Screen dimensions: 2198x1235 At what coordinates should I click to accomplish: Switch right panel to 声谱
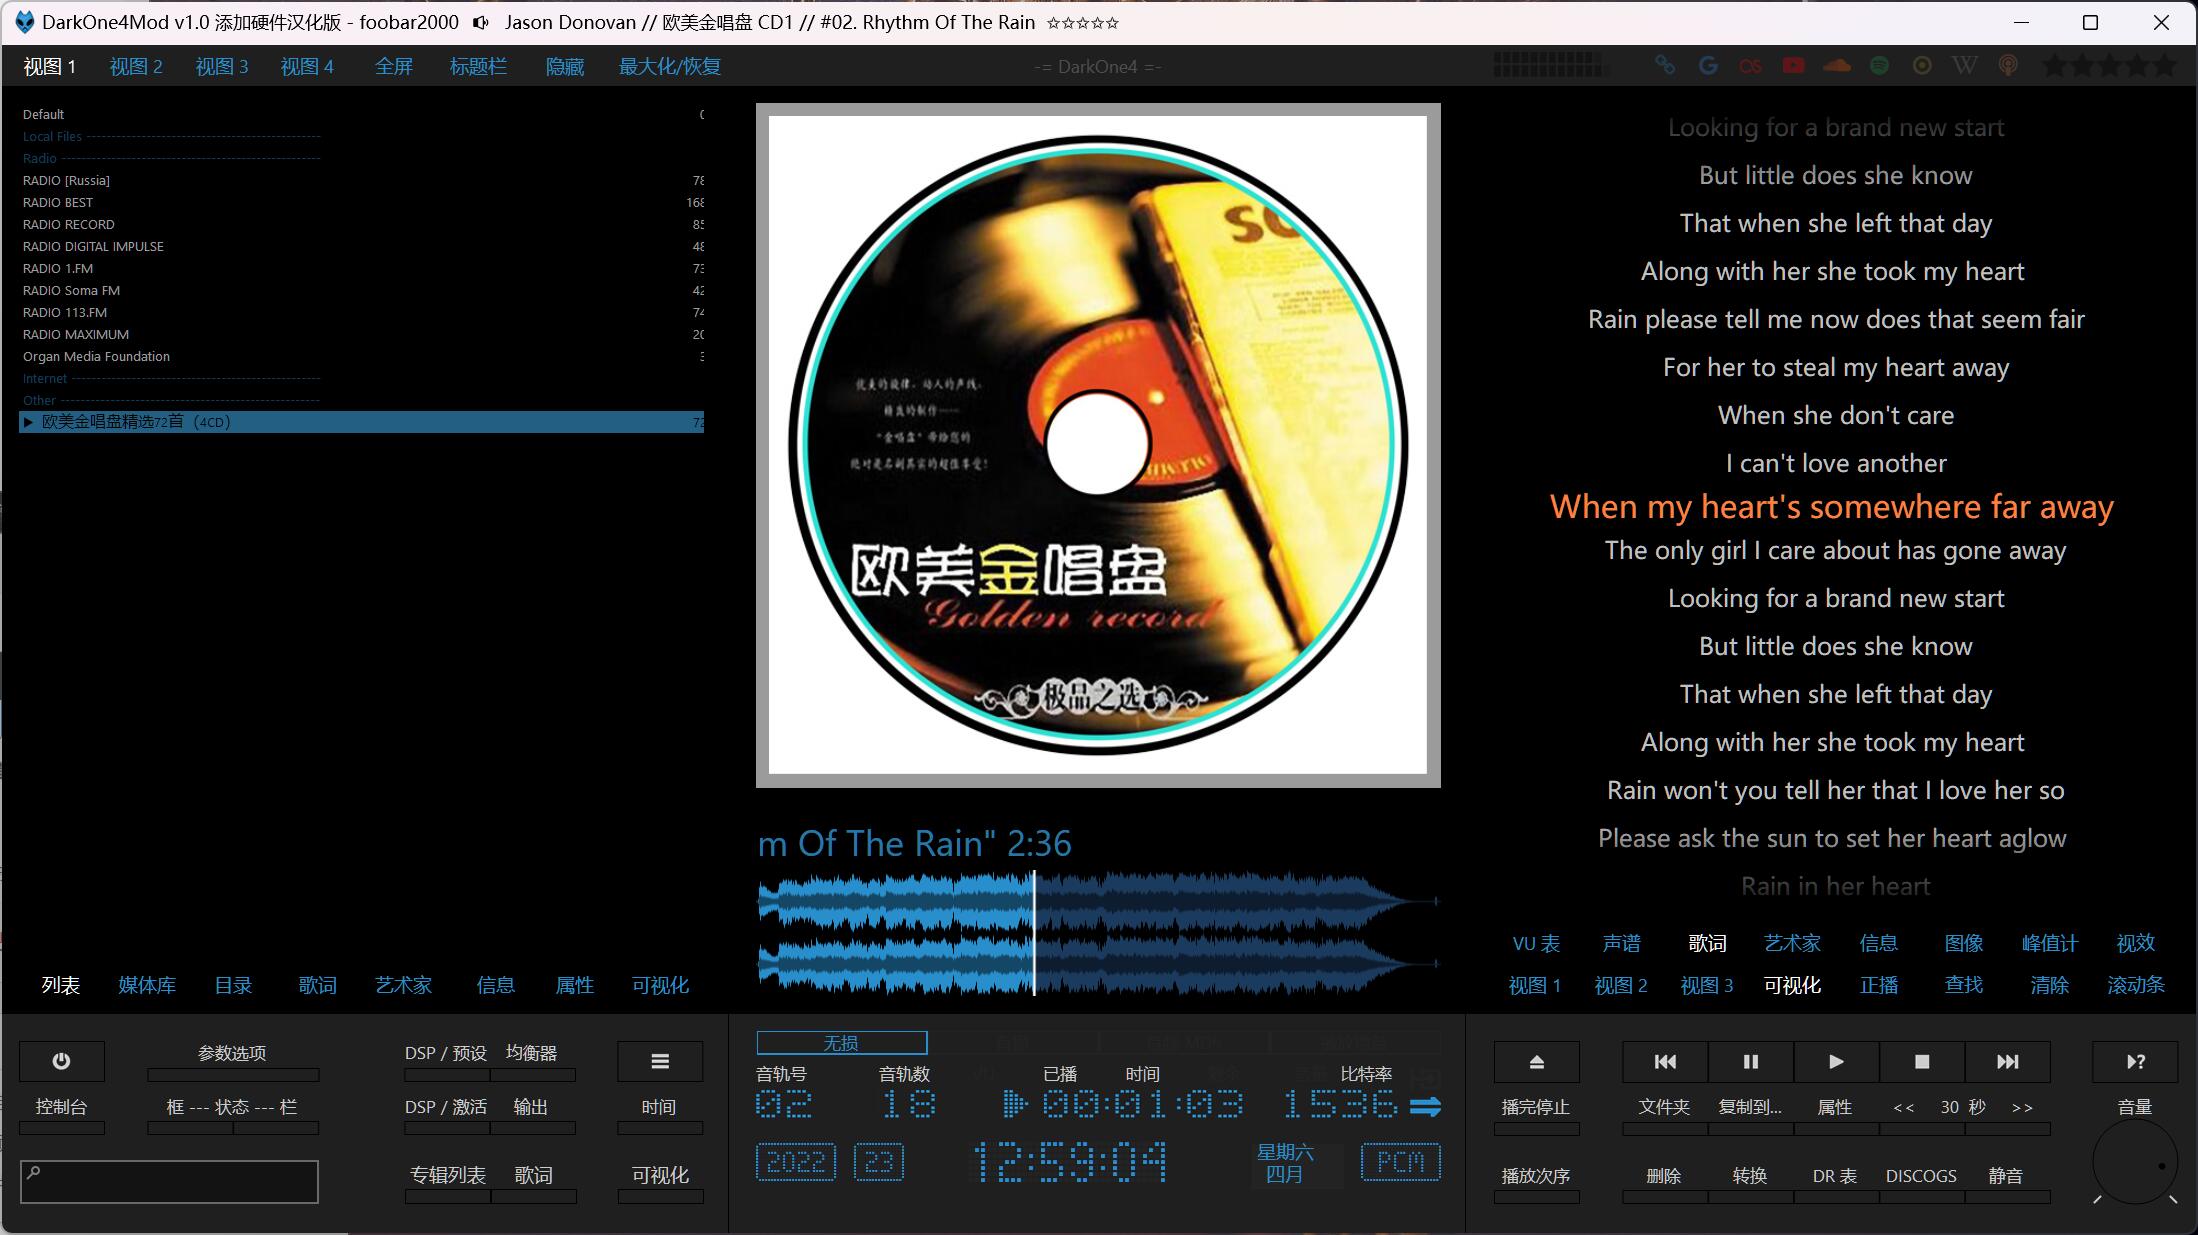pyautogui.click(x=1622, y=943)
